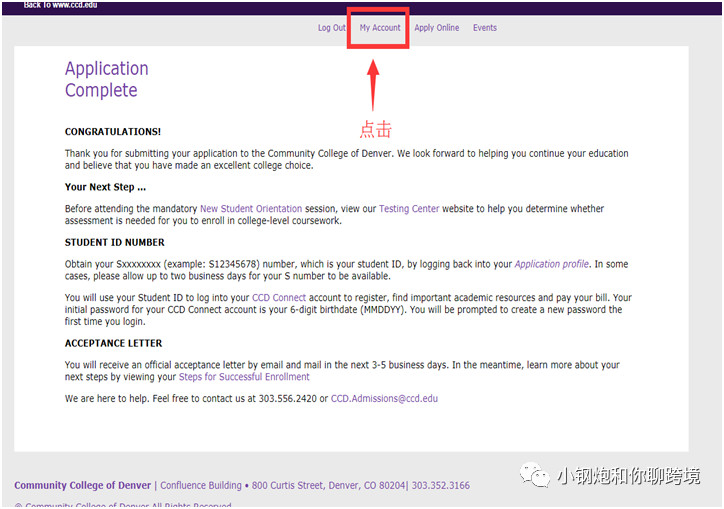The width and height of the screenshot is (724, 509).
Task: Select Log Out in top navigation
Action: click(x=332, y=28)
